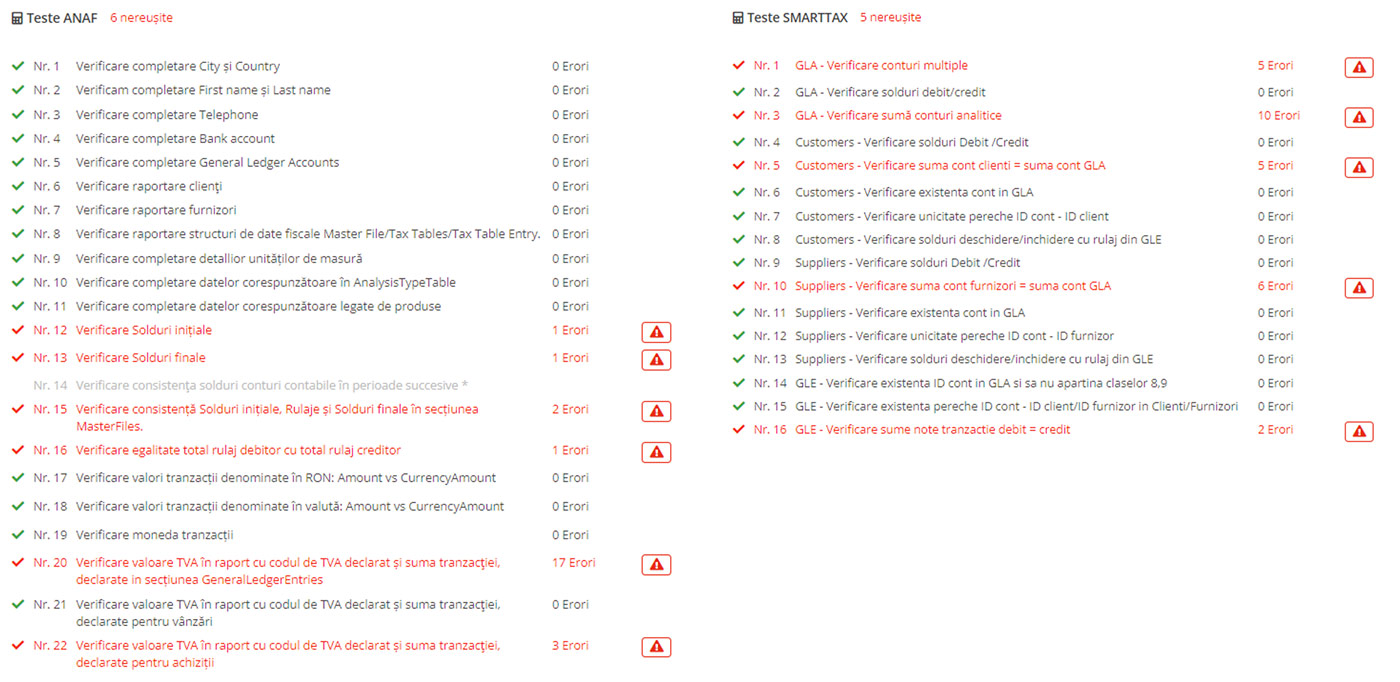Show warning for egalitate total rulaj debitor
The height and width of the screenshot is (682, 1400).
pyautogui.click(x=656, y=453)
